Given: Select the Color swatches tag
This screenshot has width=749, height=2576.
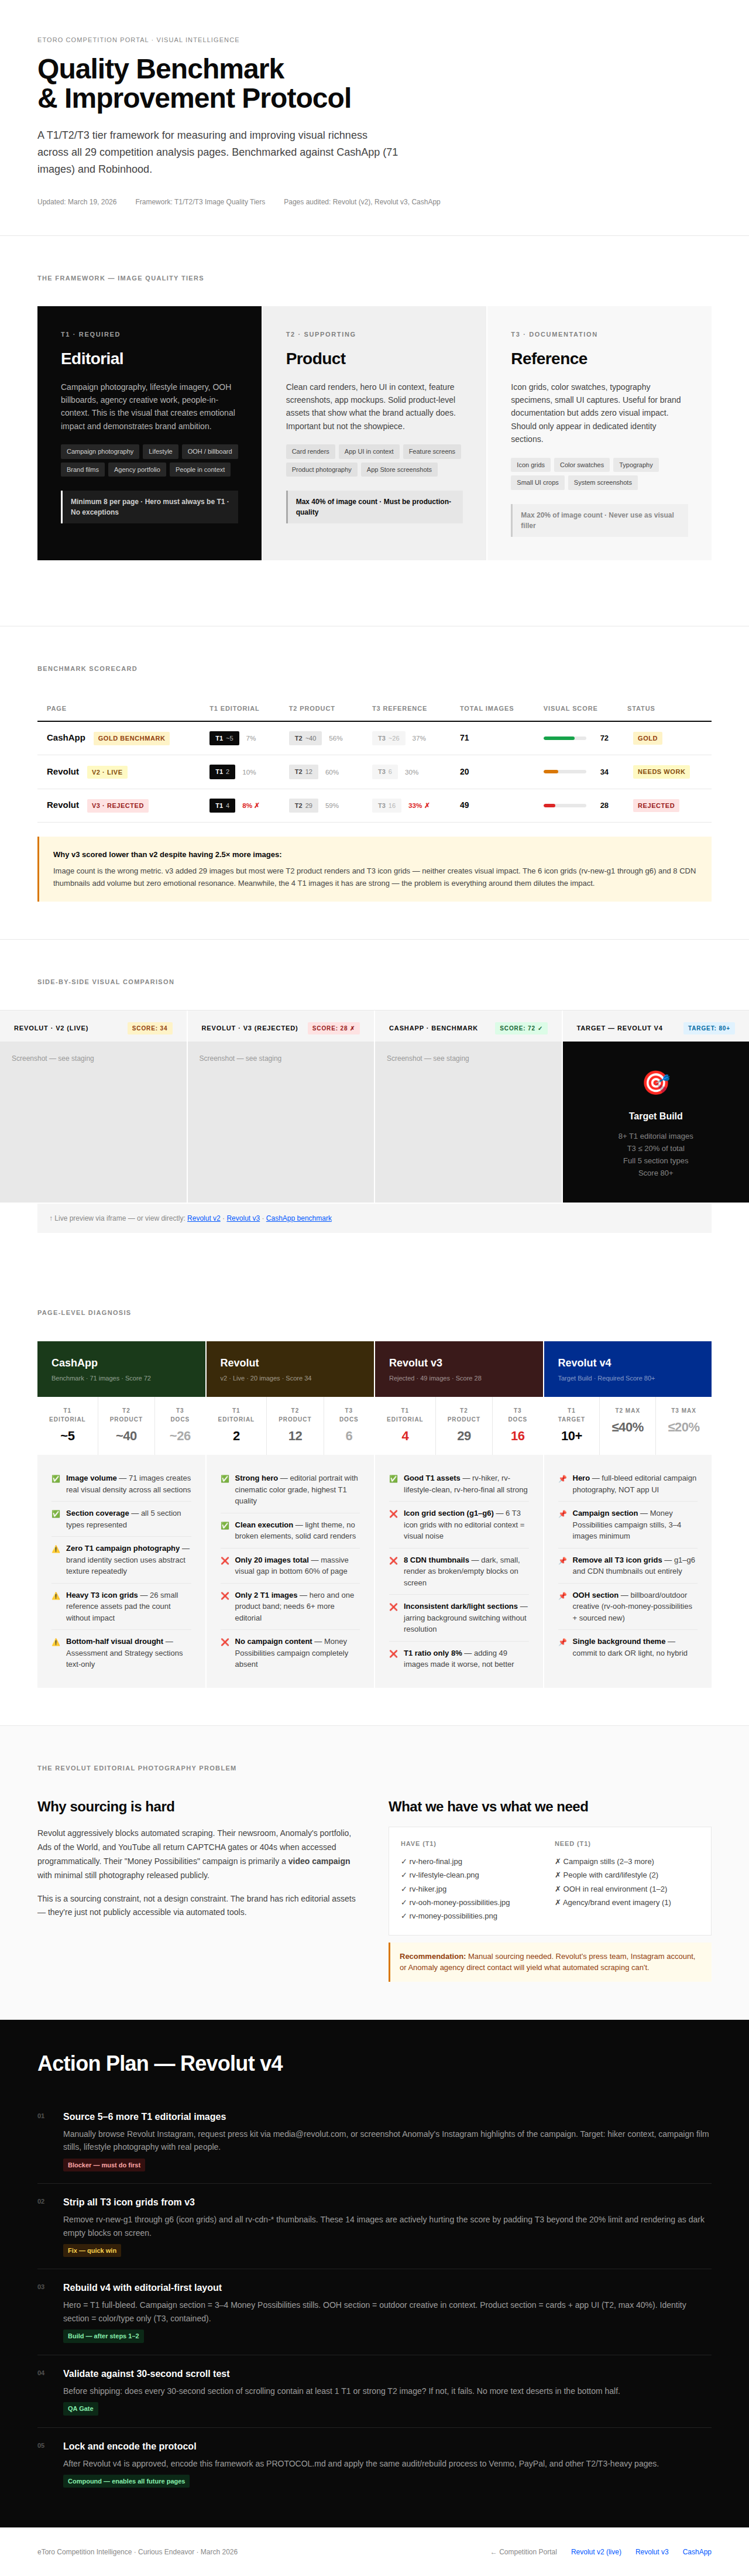Looking at the screenshot, I should (x=582, y=464).
